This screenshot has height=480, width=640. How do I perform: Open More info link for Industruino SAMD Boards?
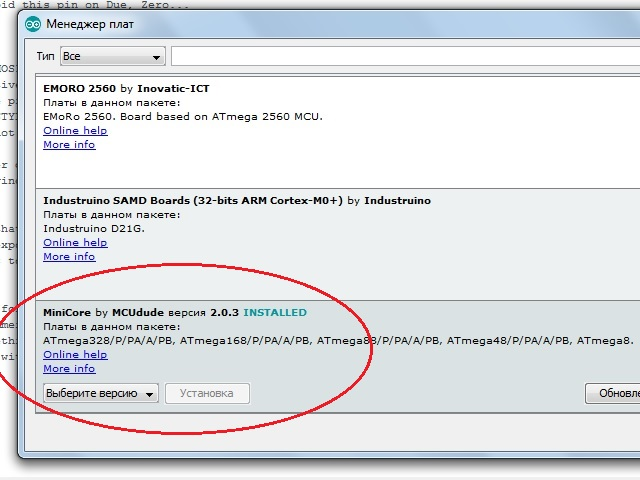[69, 256]
